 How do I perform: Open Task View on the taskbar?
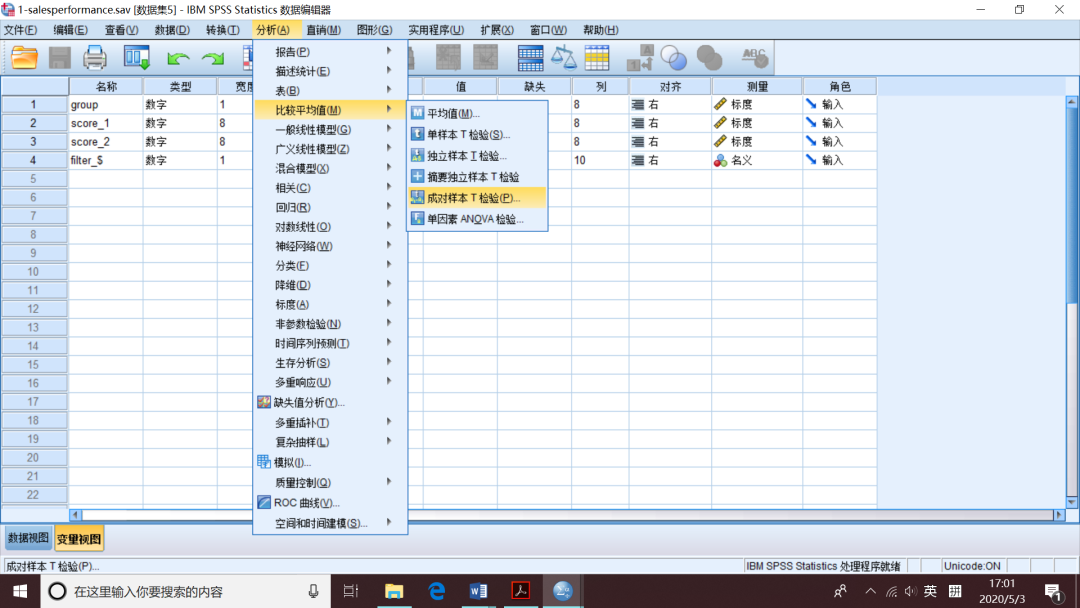click(351, 591)
